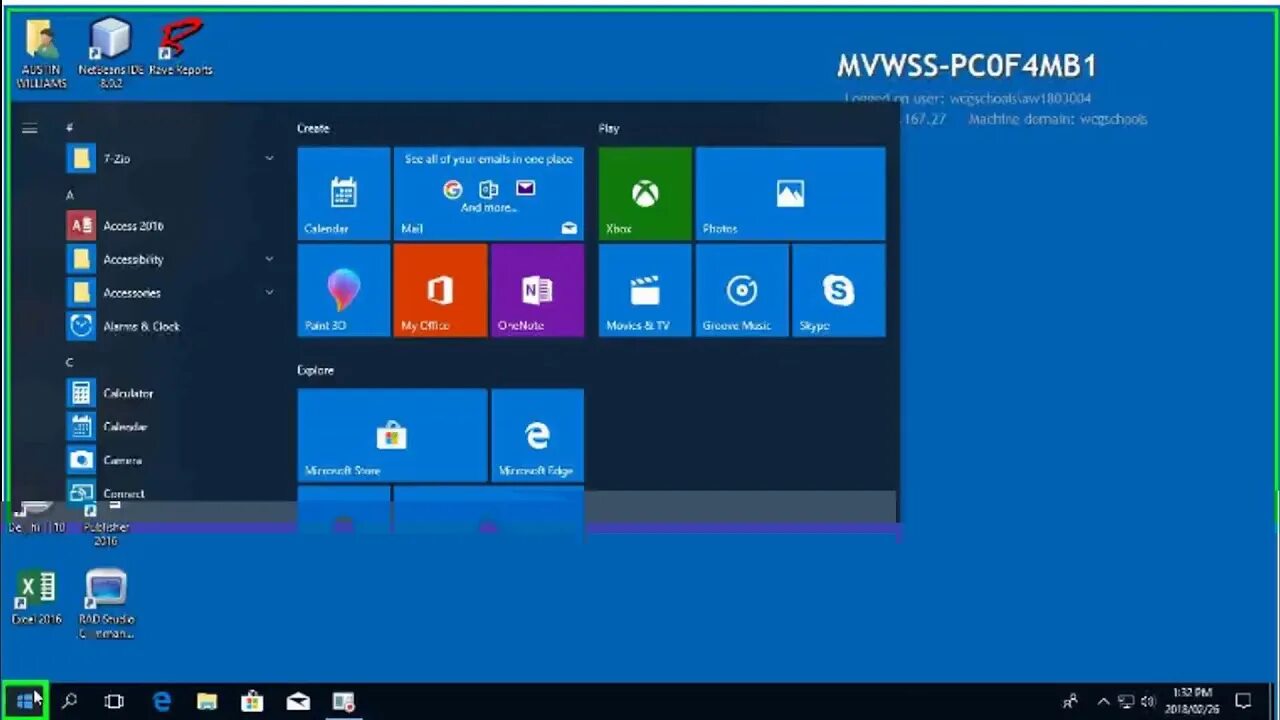Viewport: 1280px width, 720px height.
Task: Click the 'A' letter header in app list
Action: point(69,195)
